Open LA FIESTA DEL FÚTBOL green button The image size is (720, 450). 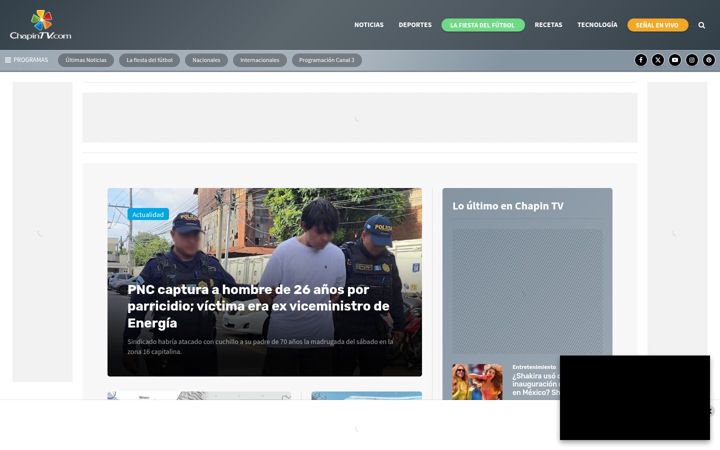tap(483, 25)
